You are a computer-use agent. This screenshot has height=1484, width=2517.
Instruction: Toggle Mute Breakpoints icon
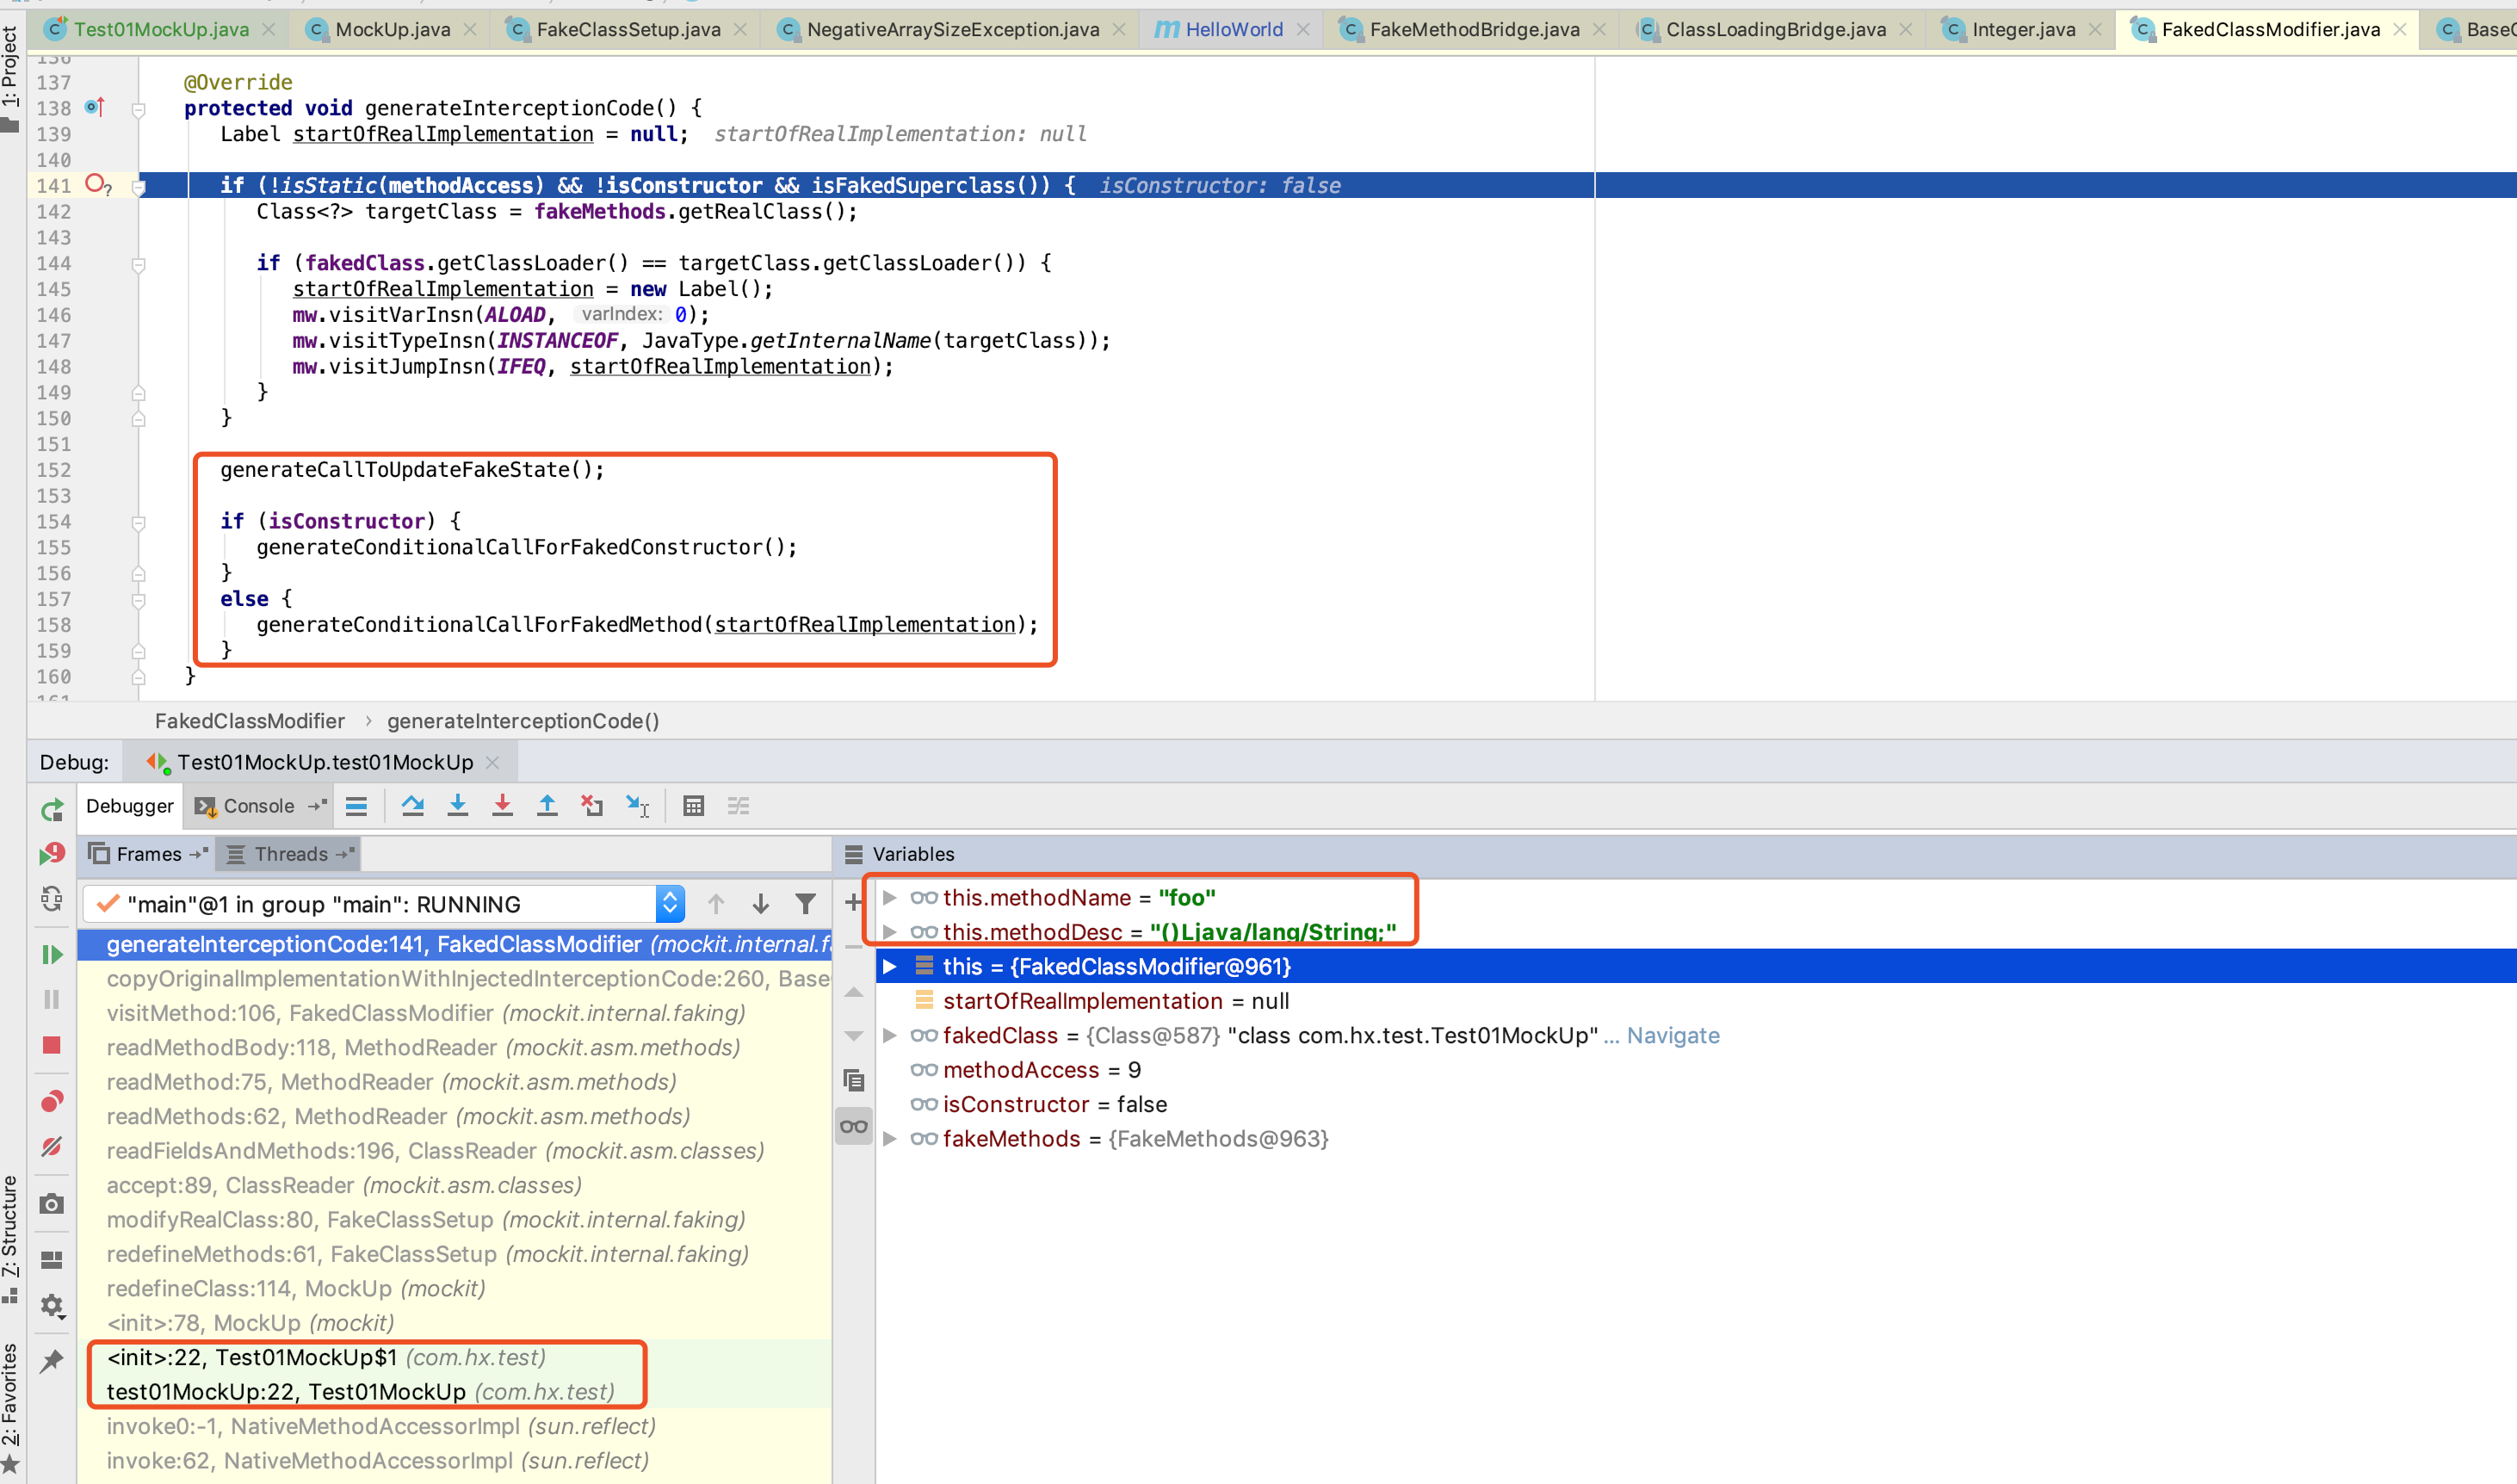pos(52,1146)
